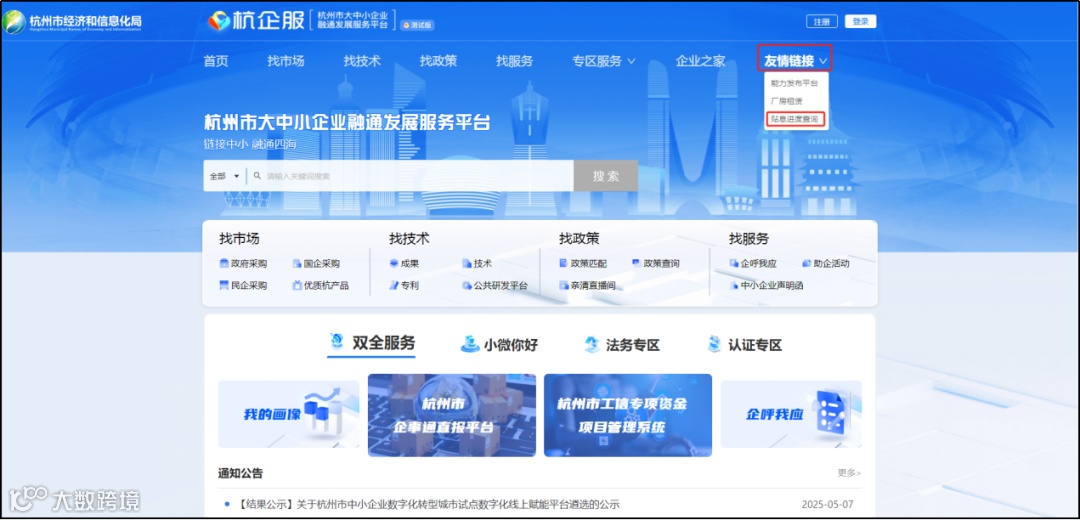Click the 成果 icon

click(x=394, y=263)
